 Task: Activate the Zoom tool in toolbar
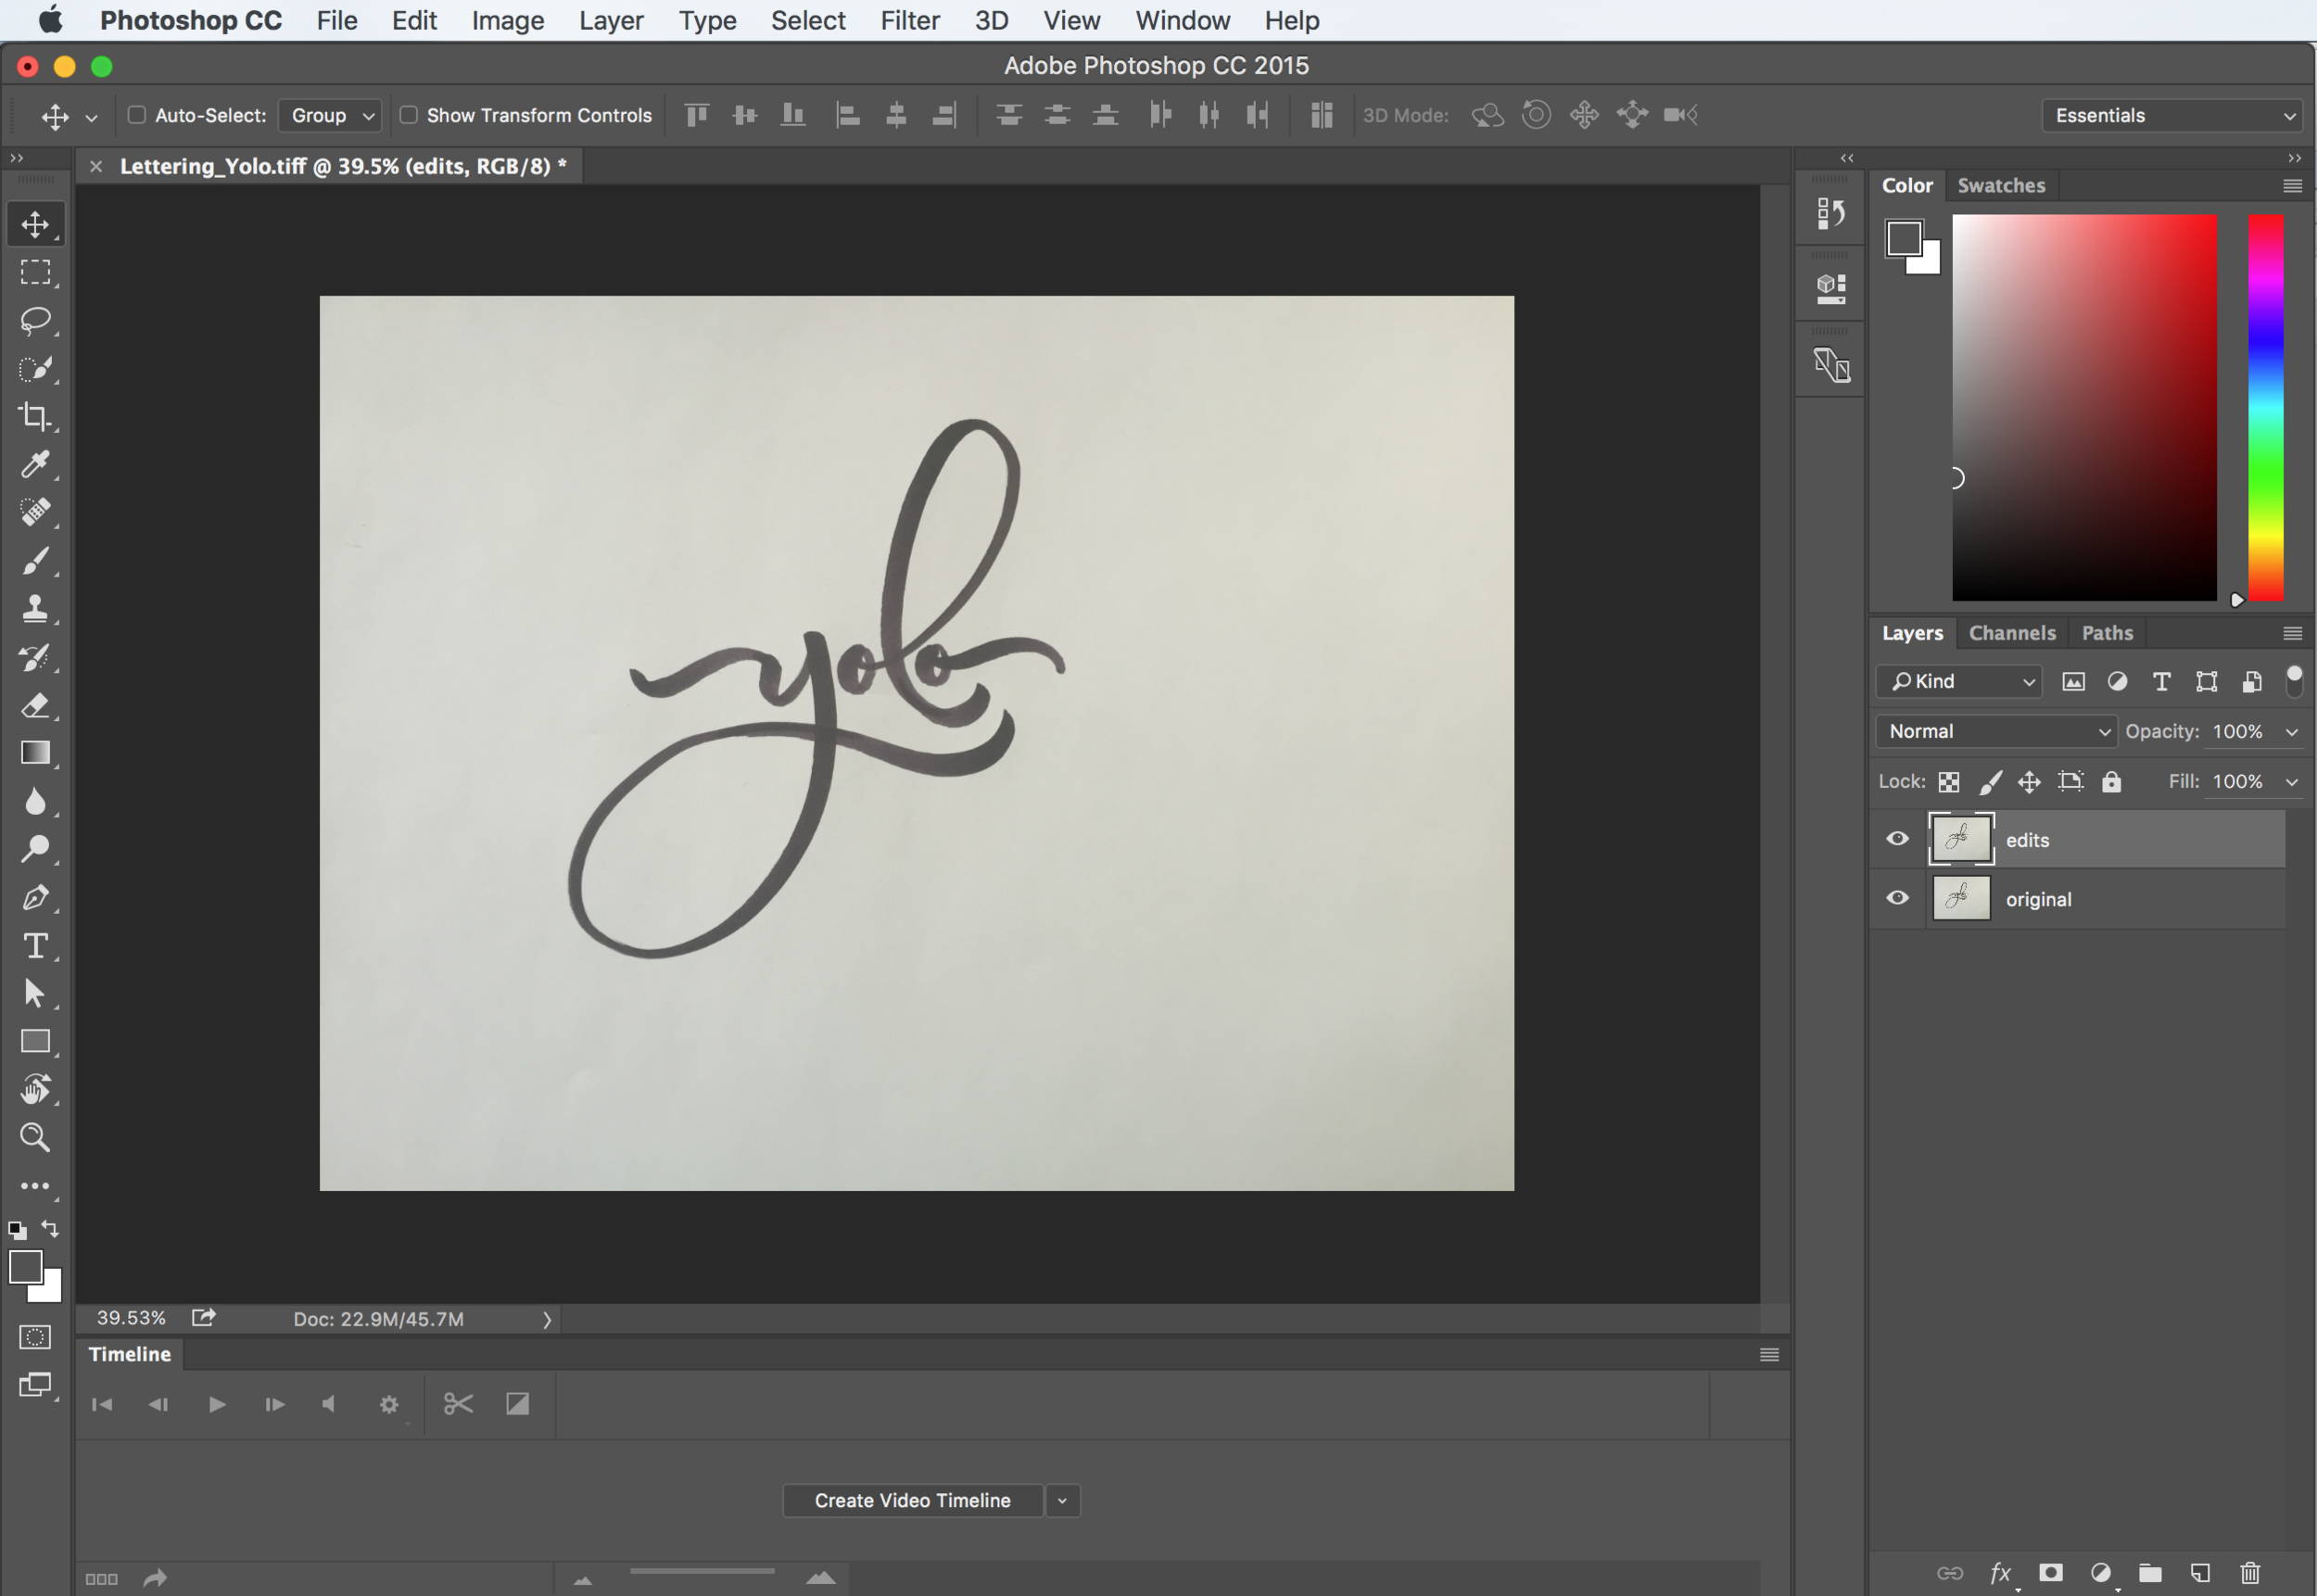(x=36, y=1137)
